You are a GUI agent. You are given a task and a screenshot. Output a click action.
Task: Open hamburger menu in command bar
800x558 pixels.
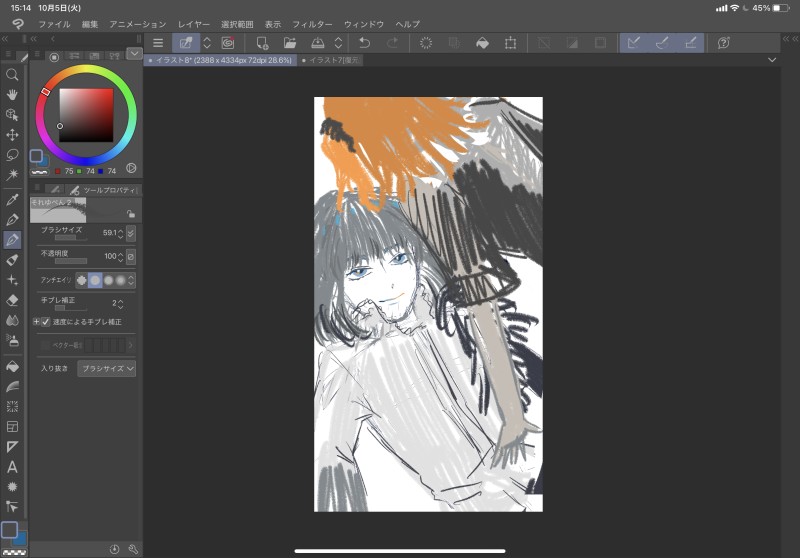[158, 43]
